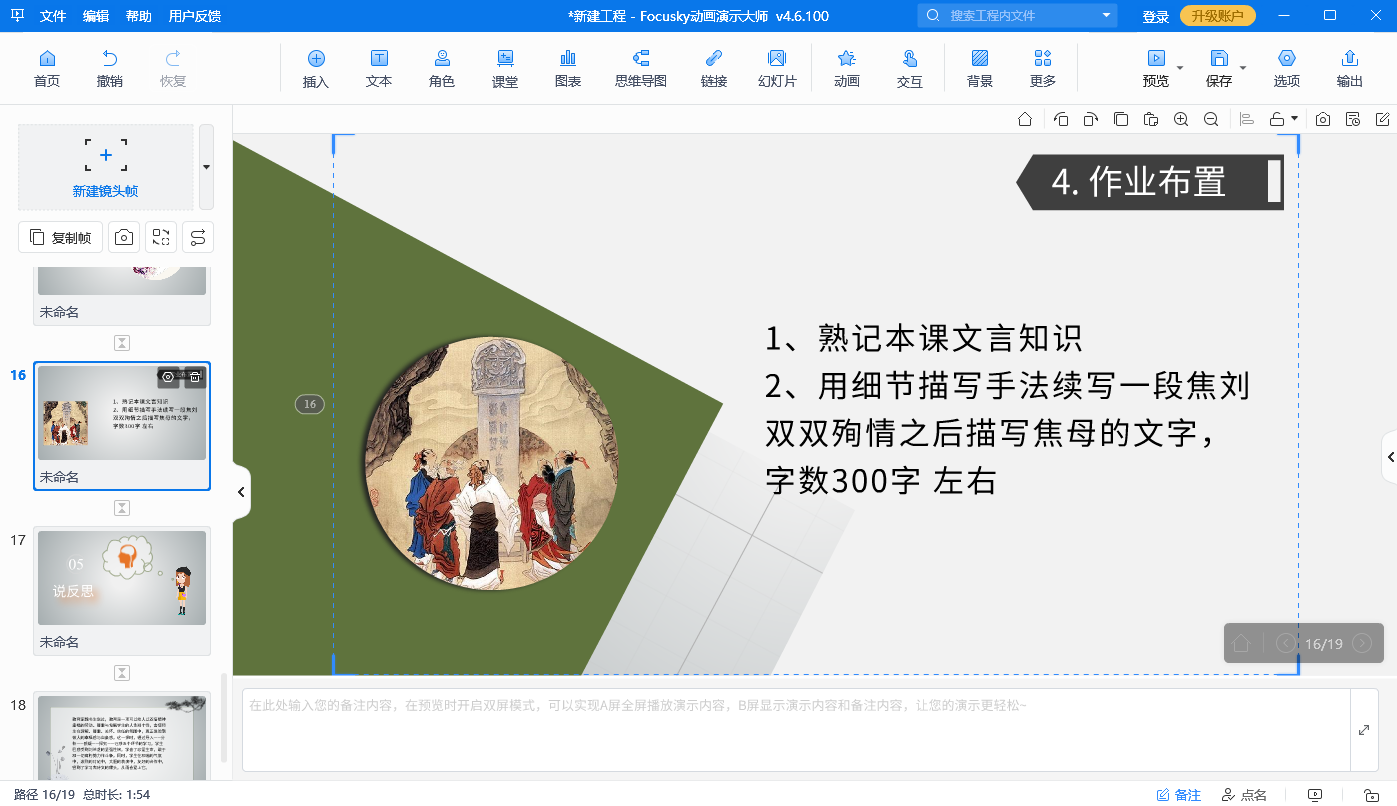This screenshot has width=1397, height=806.
Task: Insert a 图表 chart
Action: tap(568, 69)
